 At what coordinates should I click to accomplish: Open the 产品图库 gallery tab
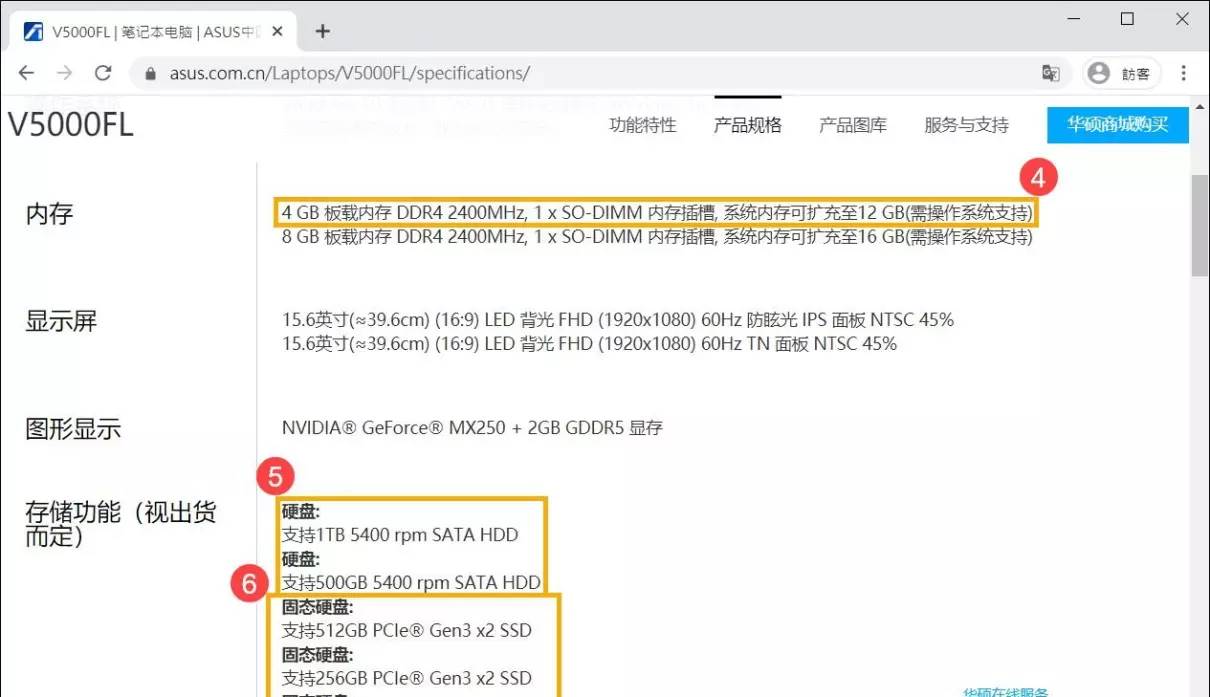click(852, 125)
